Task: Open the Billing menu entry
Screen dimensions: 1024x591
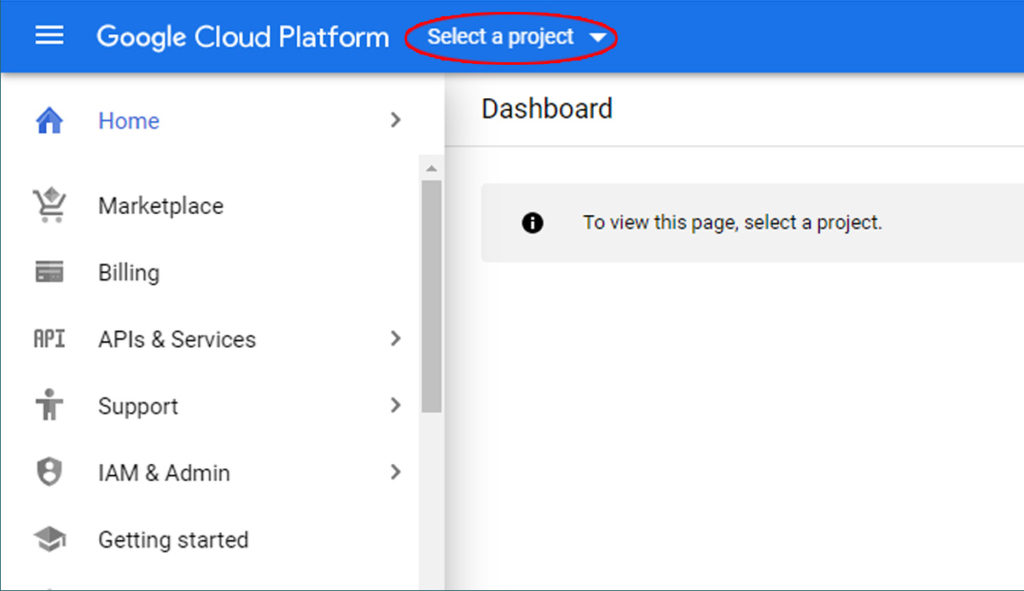Action: (x=128, y=272)
